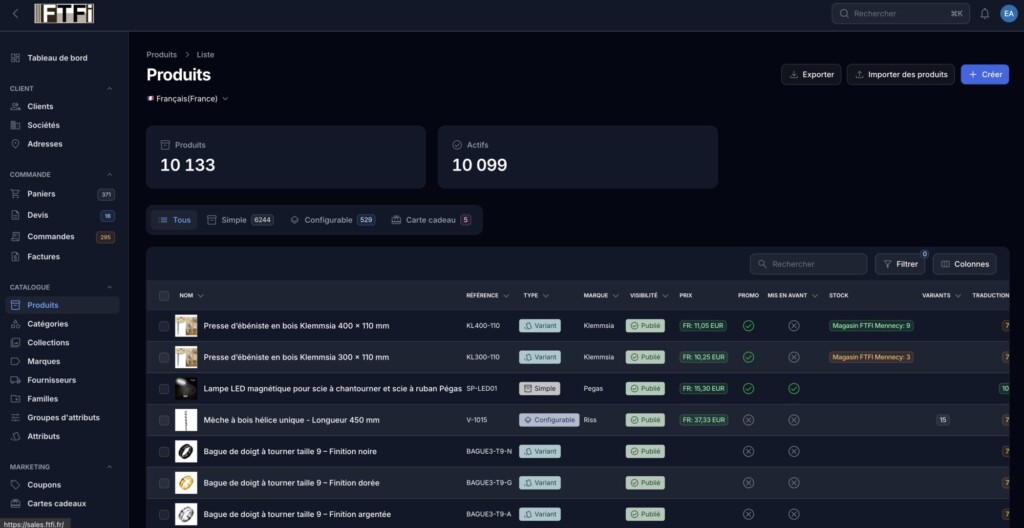Click the Paniers cart icon
1024x528 pixels.
coord(16,194)
